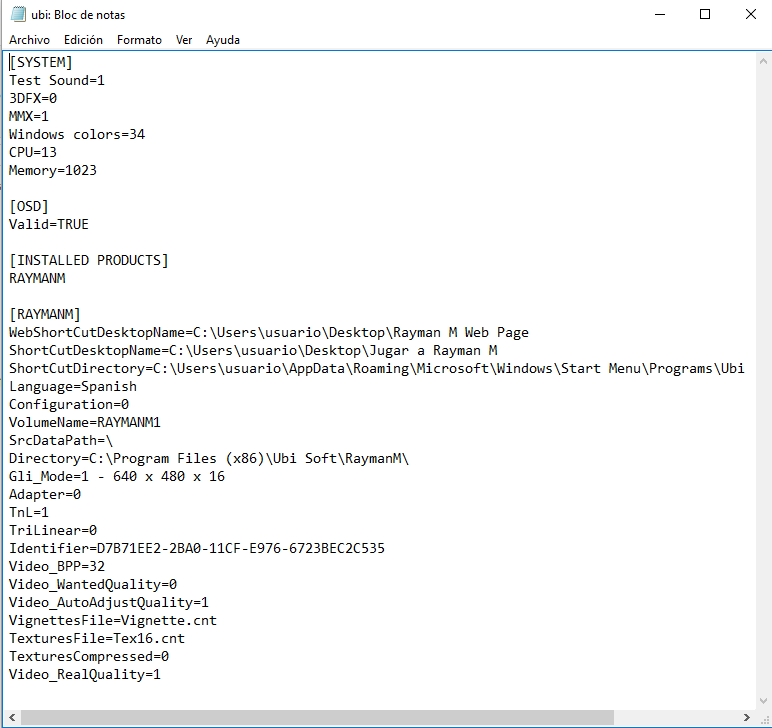Click on the Identifier GUID line
Viewport: 772px width, 728px height.
(197, 548)
